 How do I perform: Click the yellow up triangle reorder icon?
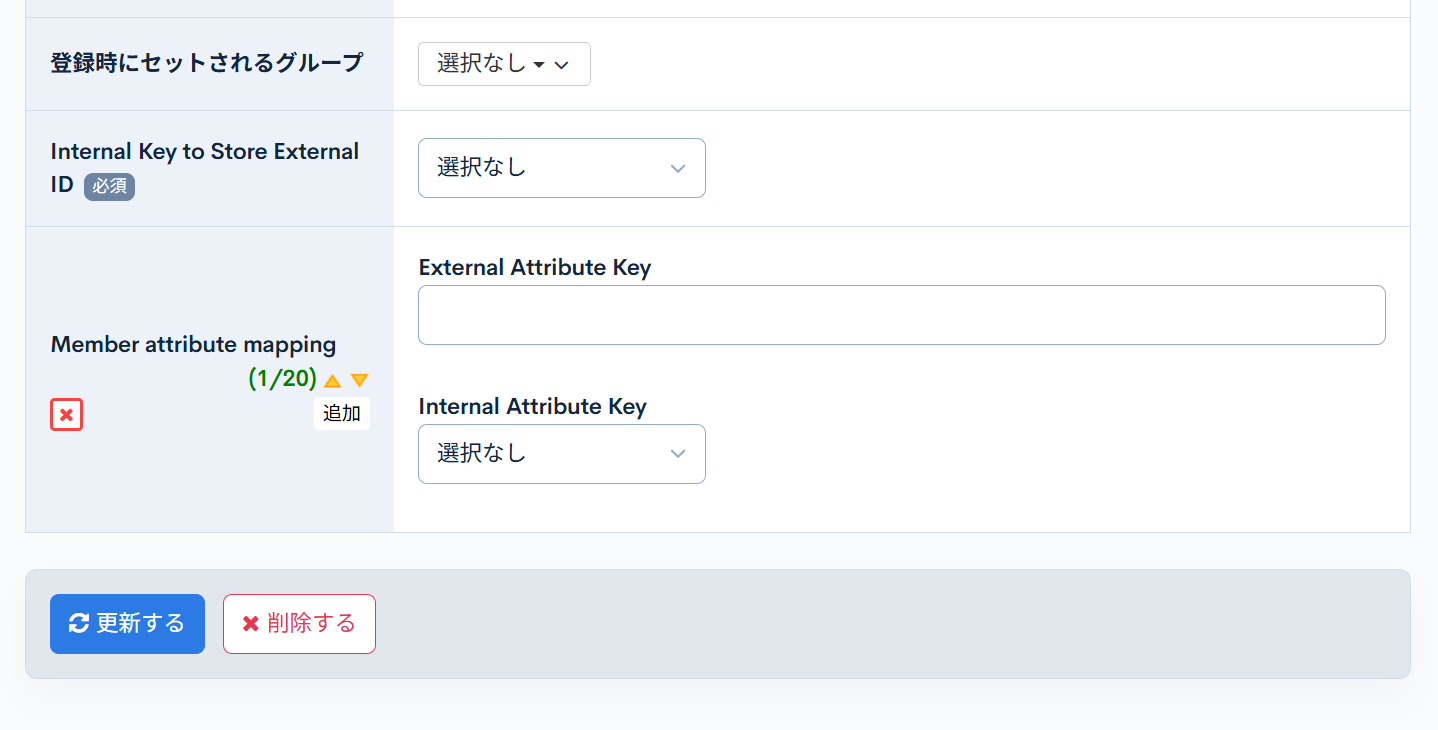tap(332, 380)
